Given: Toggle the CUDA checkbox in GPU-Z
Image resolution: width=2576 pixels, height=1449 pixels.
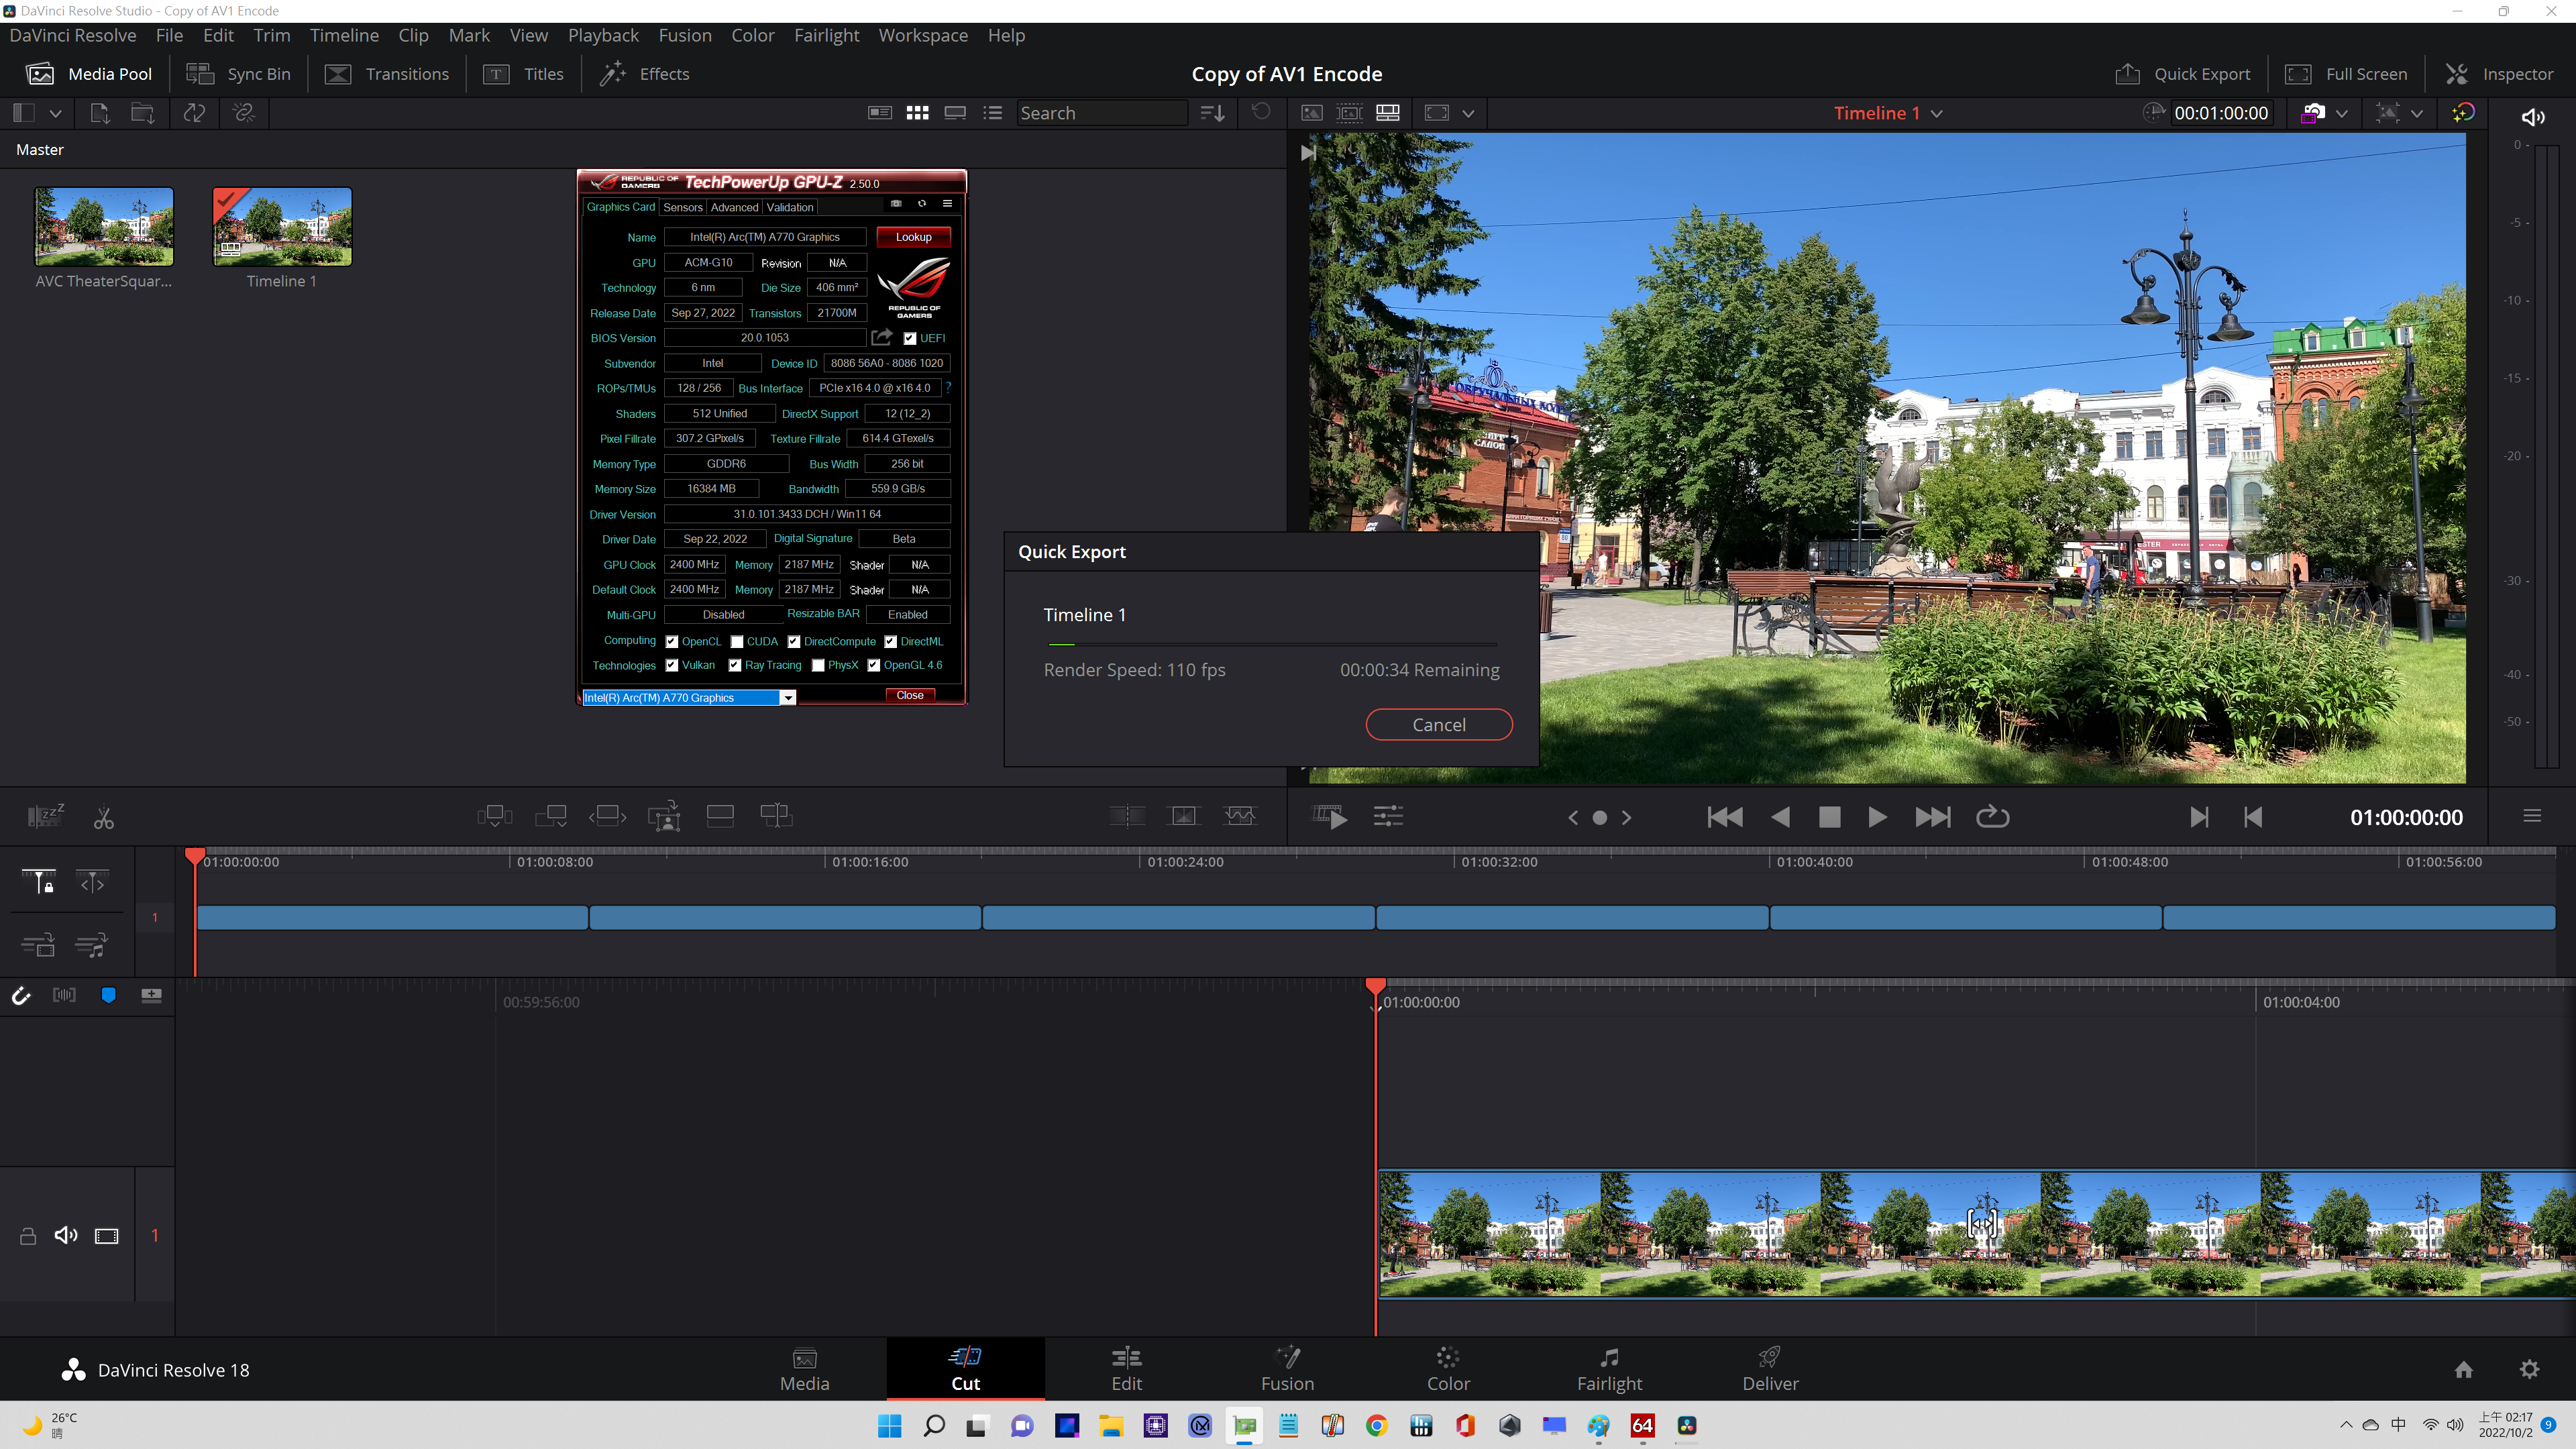Looking at the screenshot, I should [737, 642].
